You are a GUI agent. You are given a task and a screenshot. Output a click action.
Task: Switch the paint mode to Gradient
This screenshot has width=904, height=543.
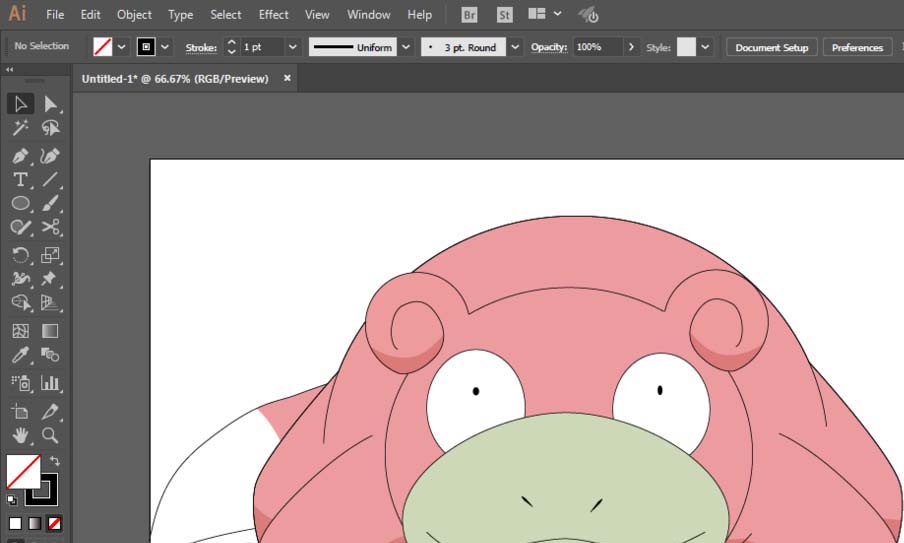(35, 523)
